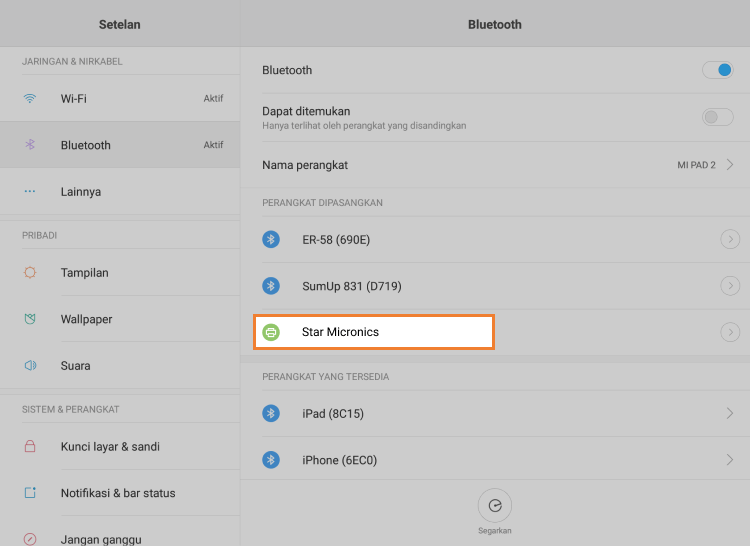Open details arrow for SumUp 831 (D719)
The width and height of the screenshot is (750, 546).
[730, 286]
